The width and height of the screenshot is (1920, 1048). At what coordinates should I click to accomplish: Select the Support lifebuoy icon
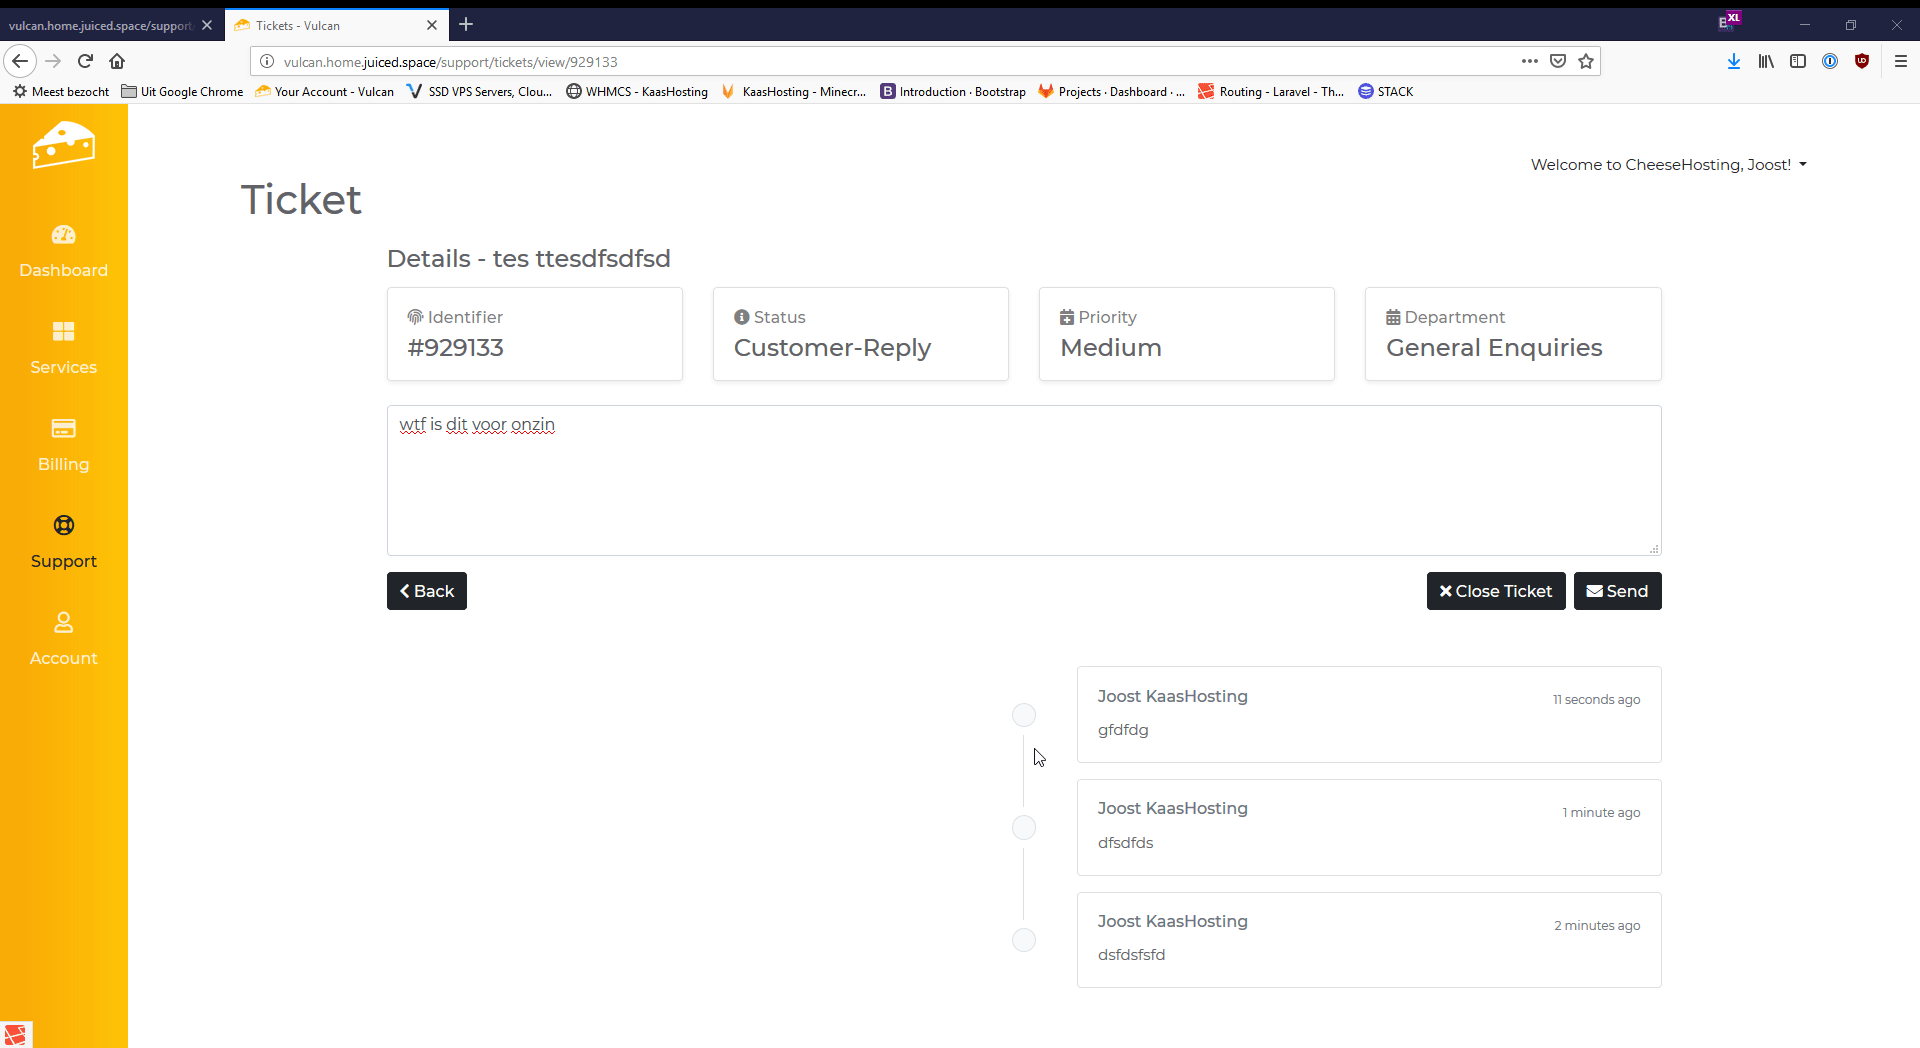coord(63,526)
